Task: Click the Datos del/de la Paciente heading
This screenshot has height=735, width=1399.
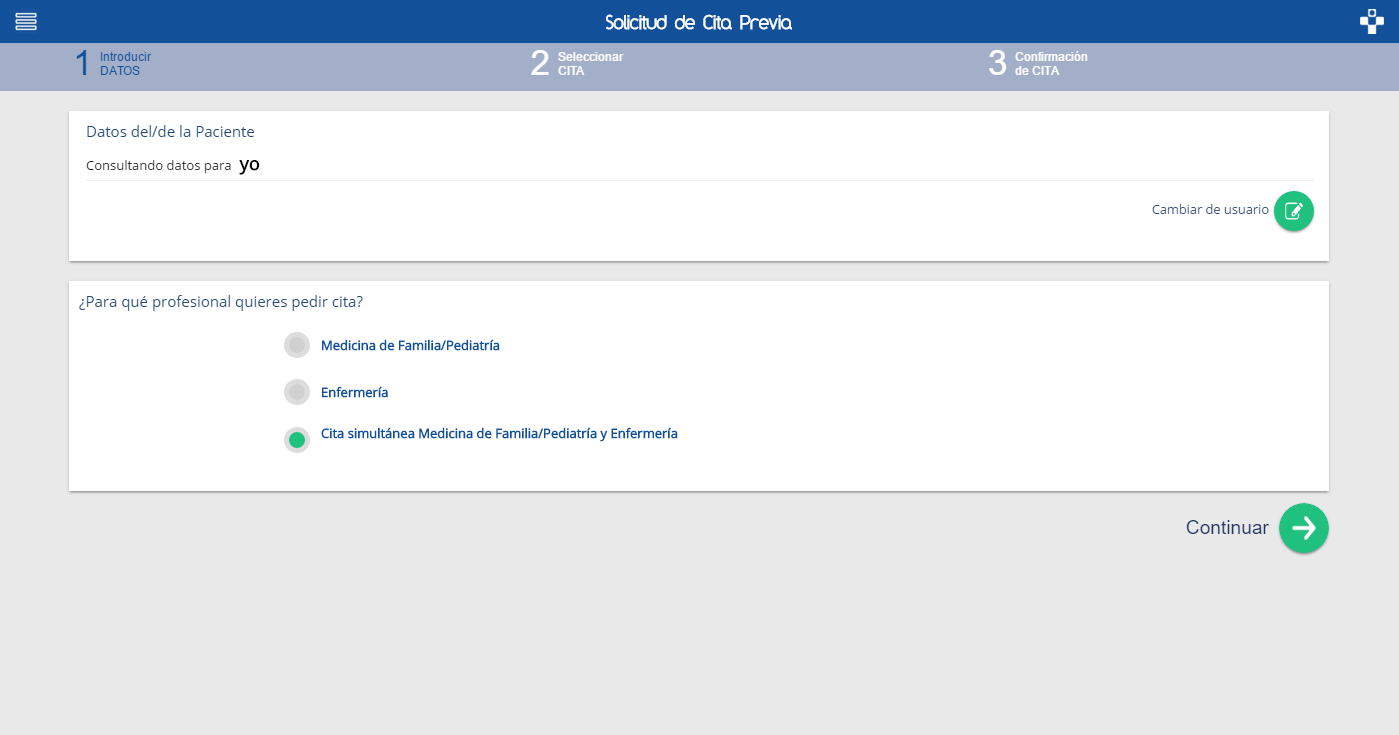Action: pos(170,132)
